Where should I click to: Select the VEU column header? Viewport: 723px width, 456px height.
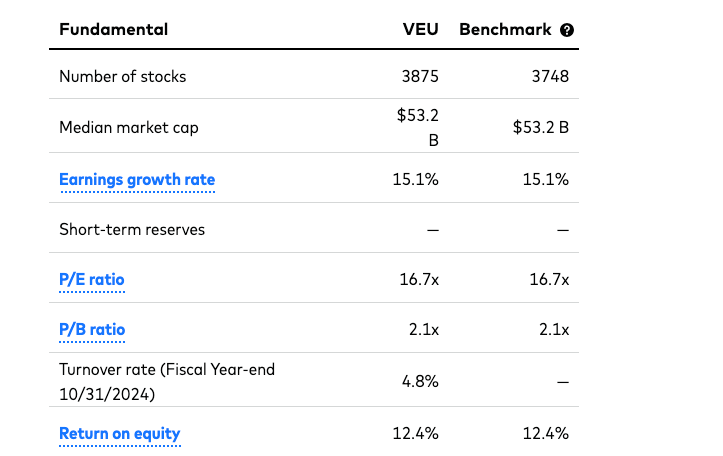click(x=420, y=29)
